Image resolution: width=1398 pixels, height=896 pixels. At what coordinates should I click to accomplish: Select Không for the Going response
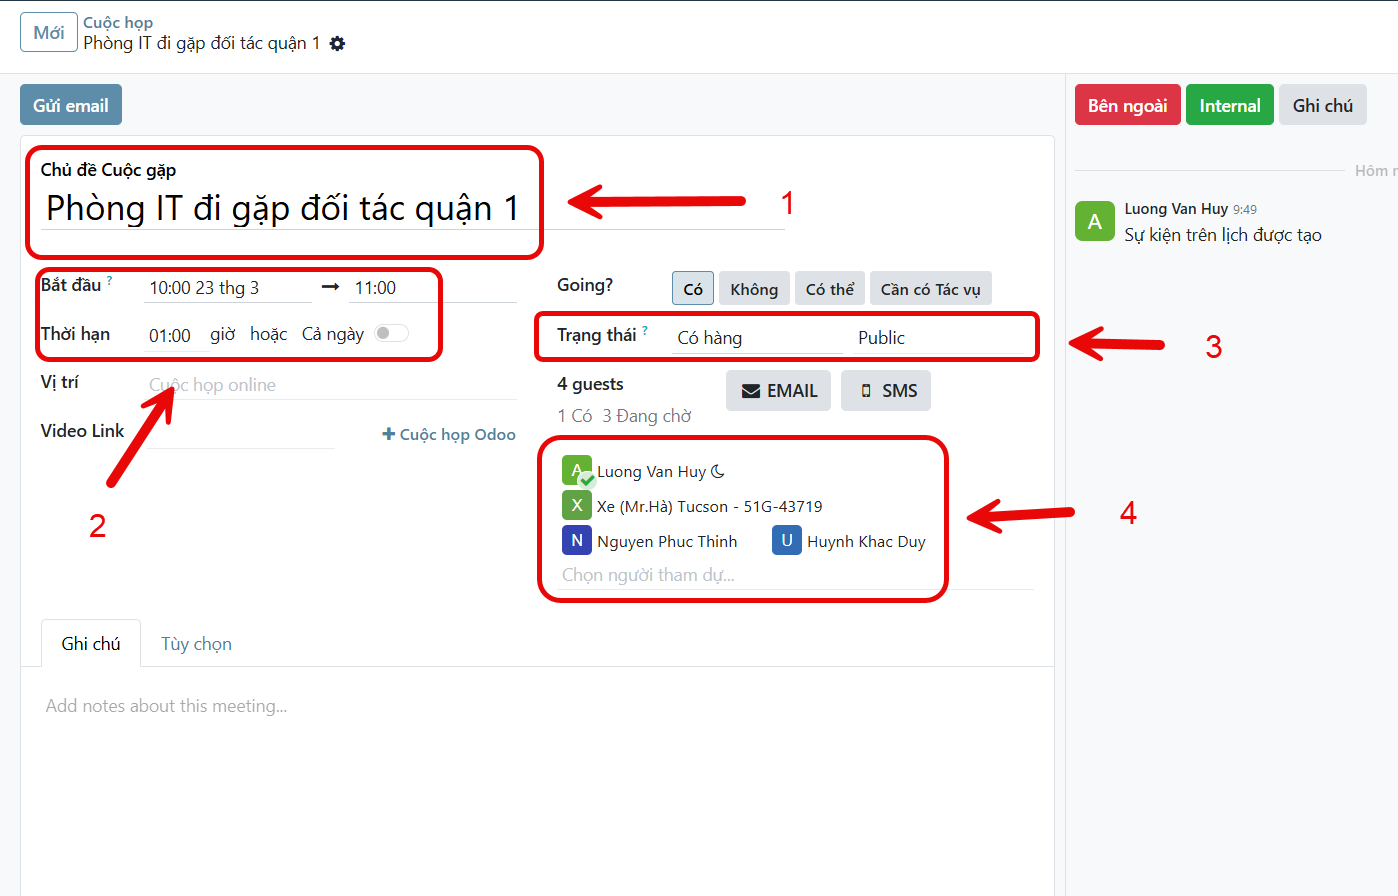pyautogui.click(x=754, y=289)
